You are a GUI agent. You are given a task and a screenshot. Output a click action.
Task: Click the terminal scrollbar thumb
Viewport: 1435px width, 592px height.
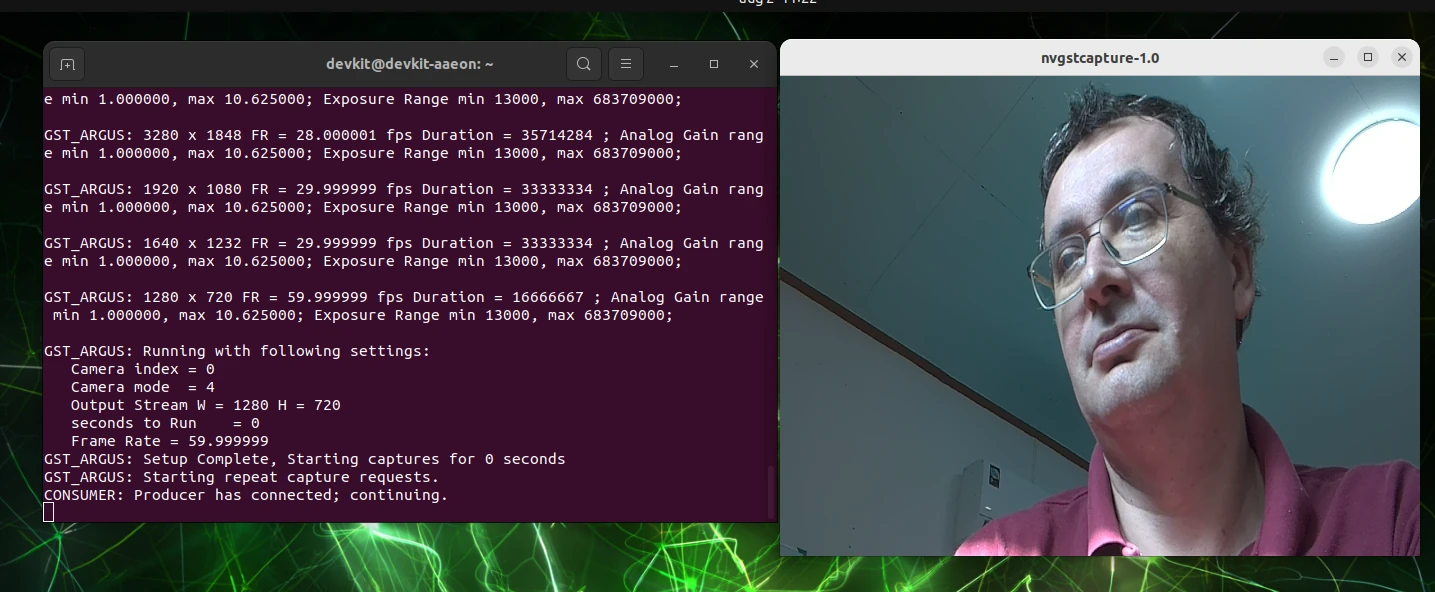click(771, 491)
